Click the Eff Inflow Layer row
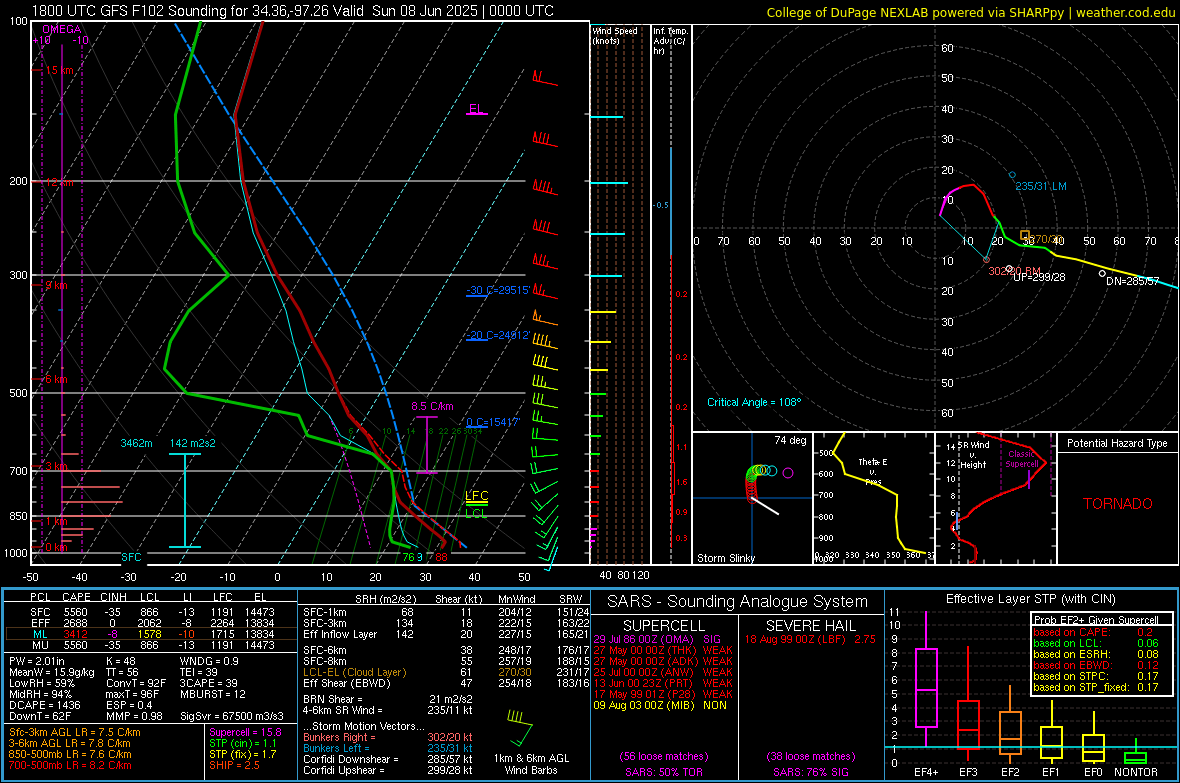 click(x=446, y=634)
